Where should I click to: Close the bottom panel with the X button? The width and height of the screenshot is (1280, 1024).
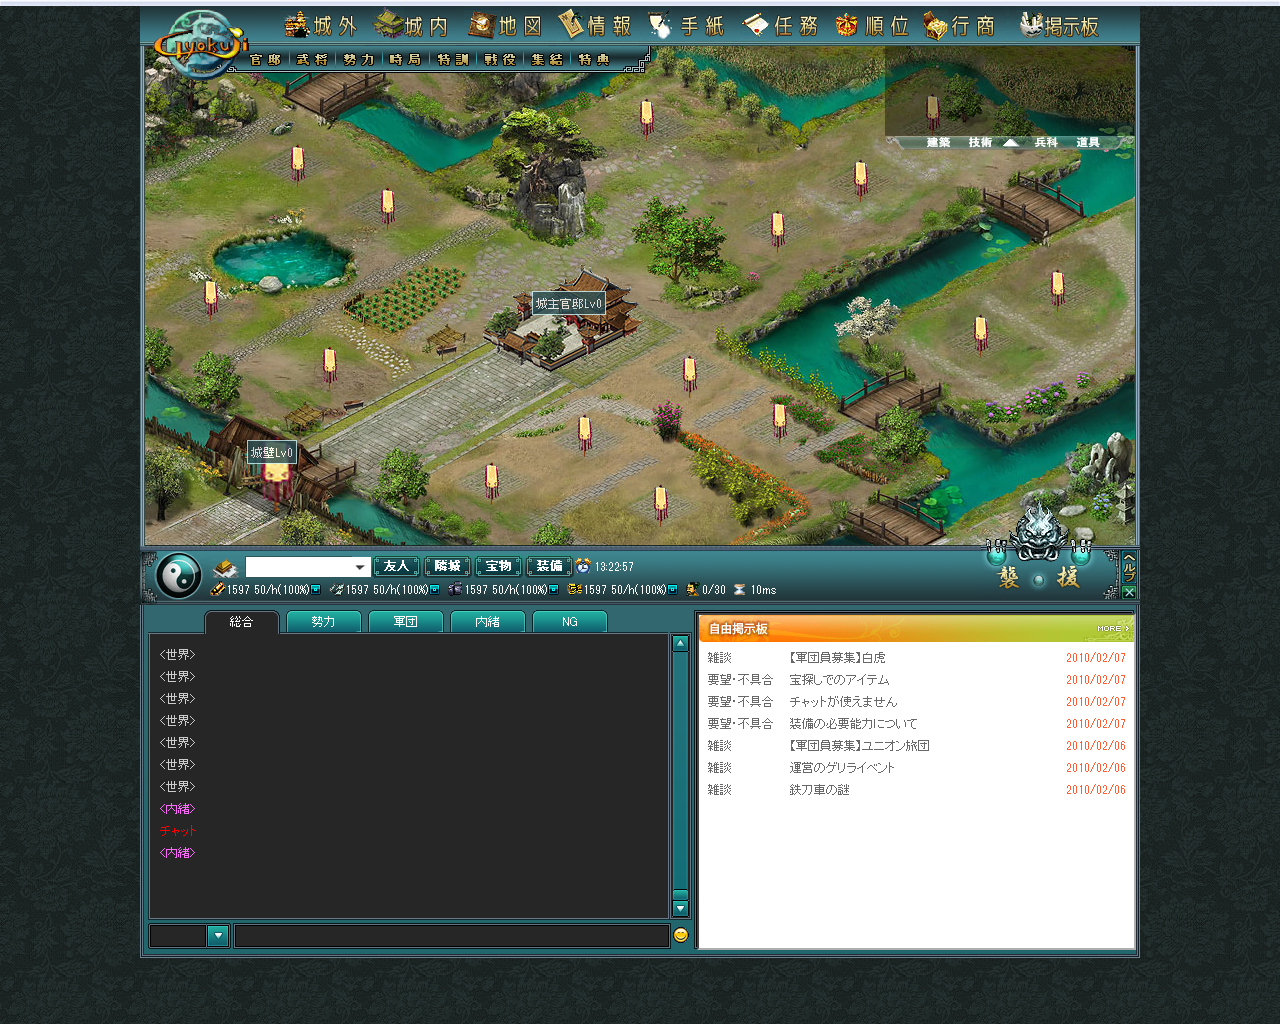1129,592
